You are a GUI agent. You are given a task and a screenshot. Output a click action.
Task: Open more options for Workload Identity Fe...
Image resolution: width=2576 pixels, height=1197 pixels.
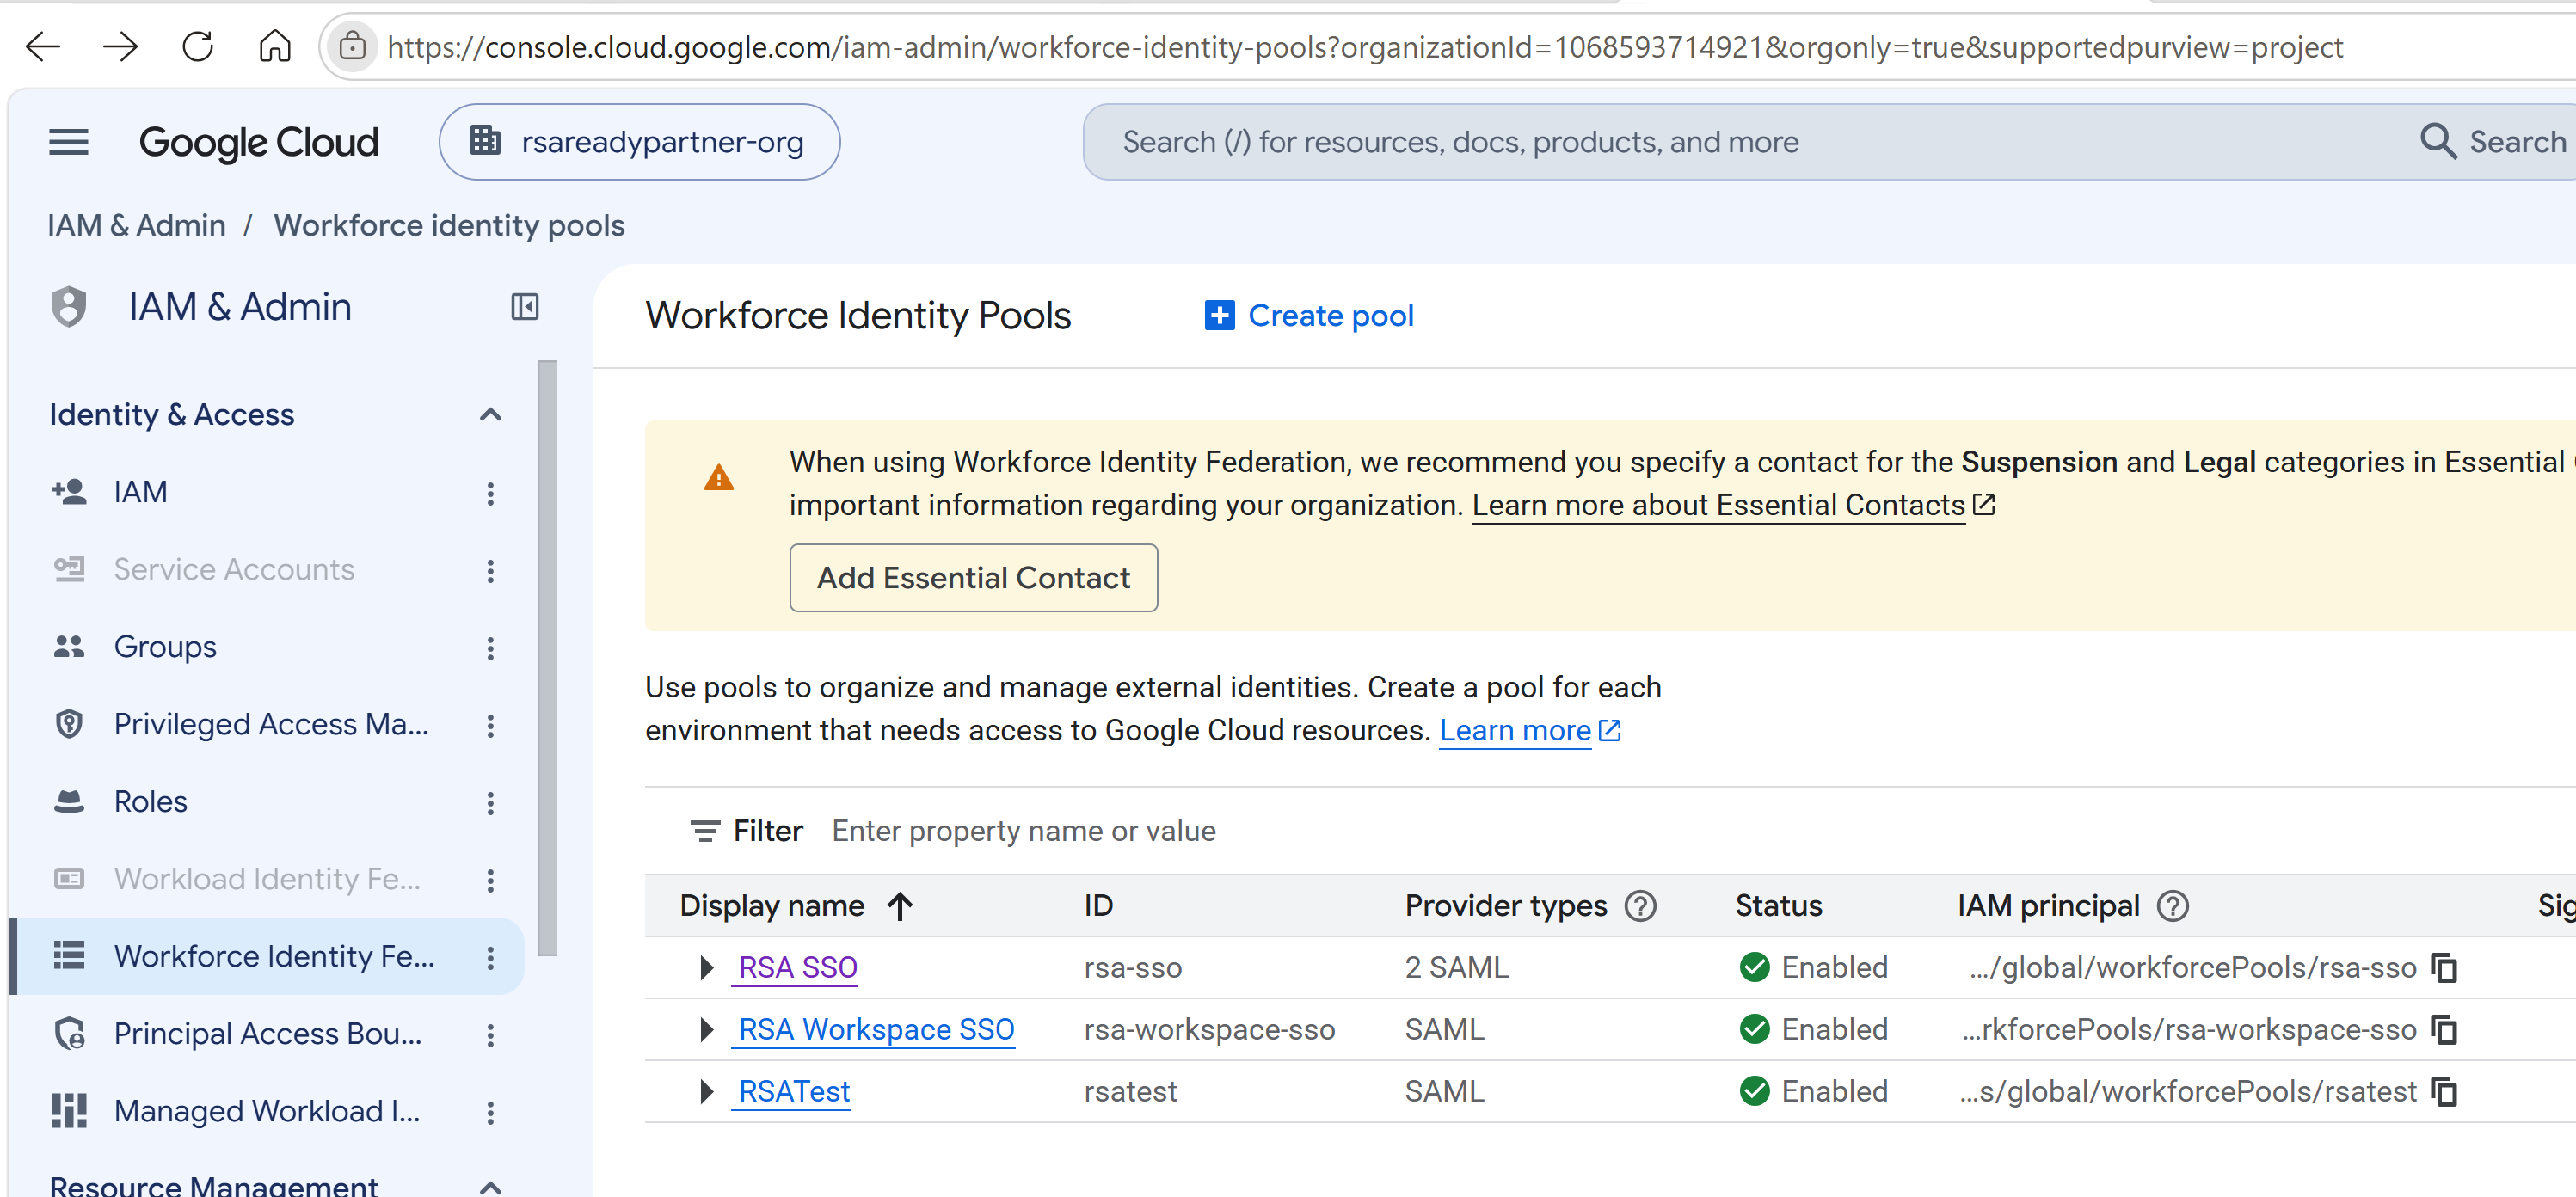coord(490,880)
